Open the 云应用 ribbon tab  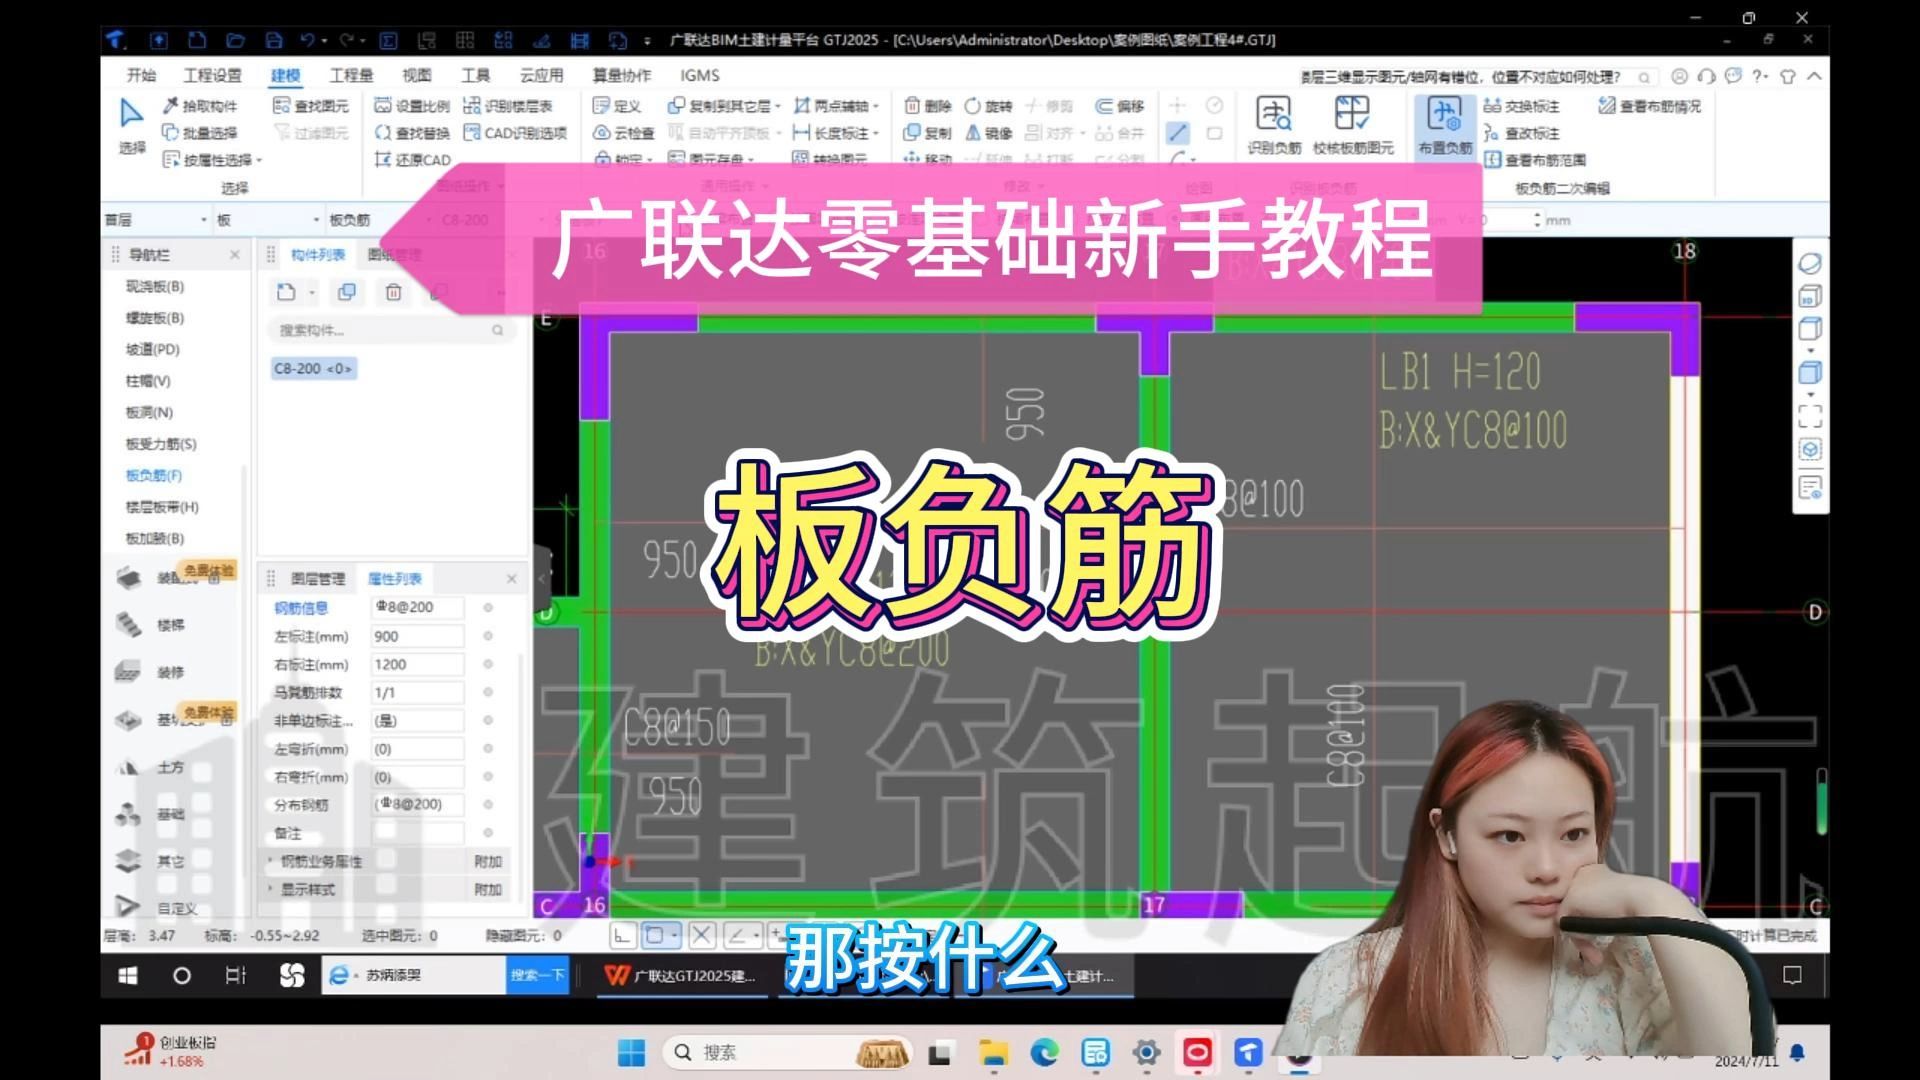pos(541,75)
